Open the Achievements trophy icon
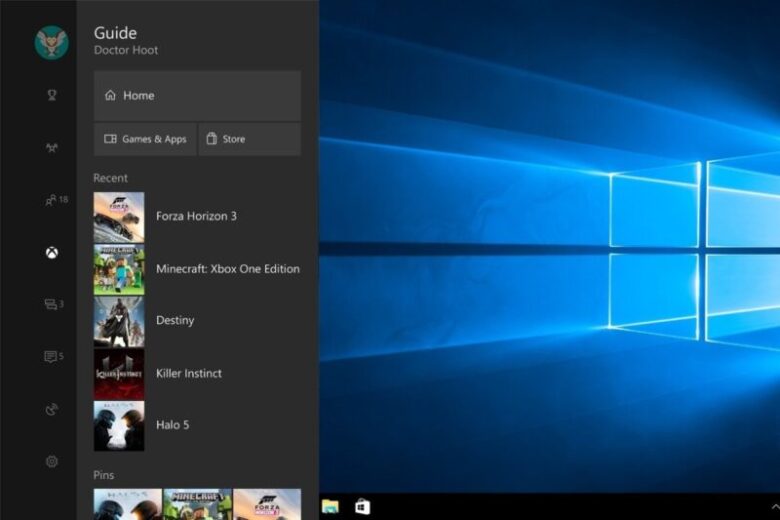Viewport: 780px width, 520px height. click(51, 96)
